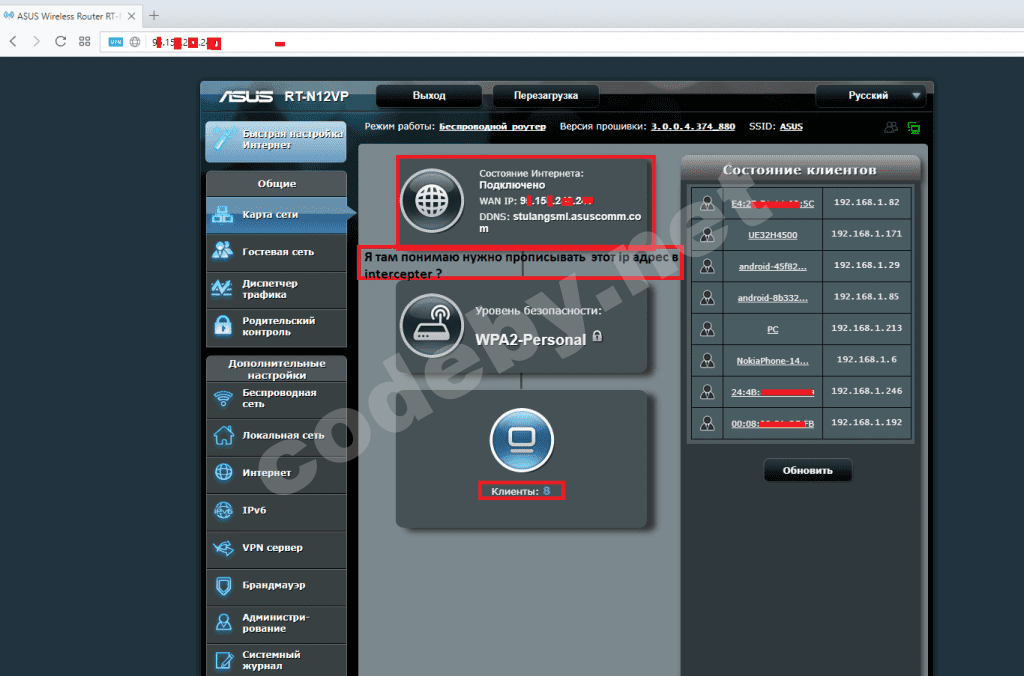Open VPN сервер settings
Screen dimensions: 1024x676
coord(277,548)
